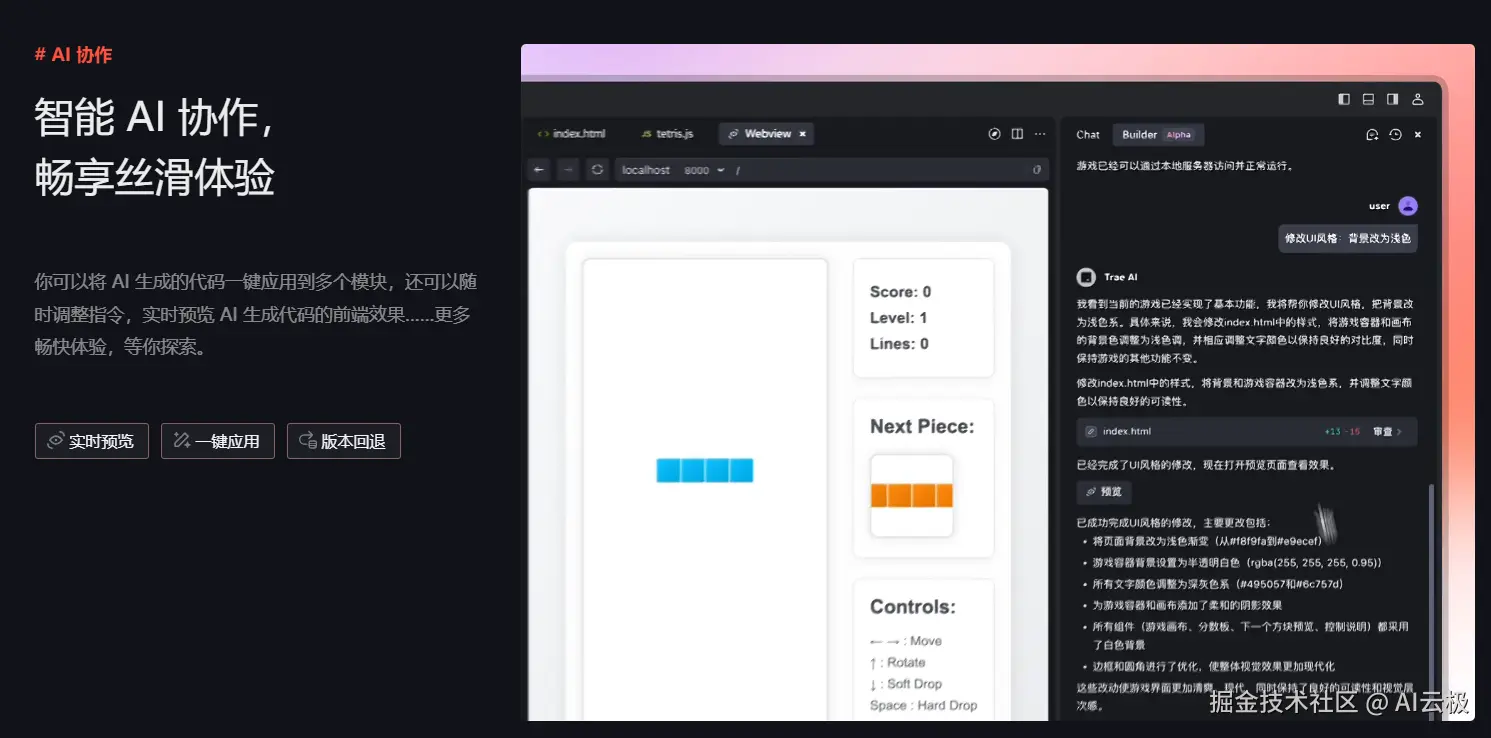Click the Controls: heading
This screenshot has height=738, width=1491.
pos(913,607)
